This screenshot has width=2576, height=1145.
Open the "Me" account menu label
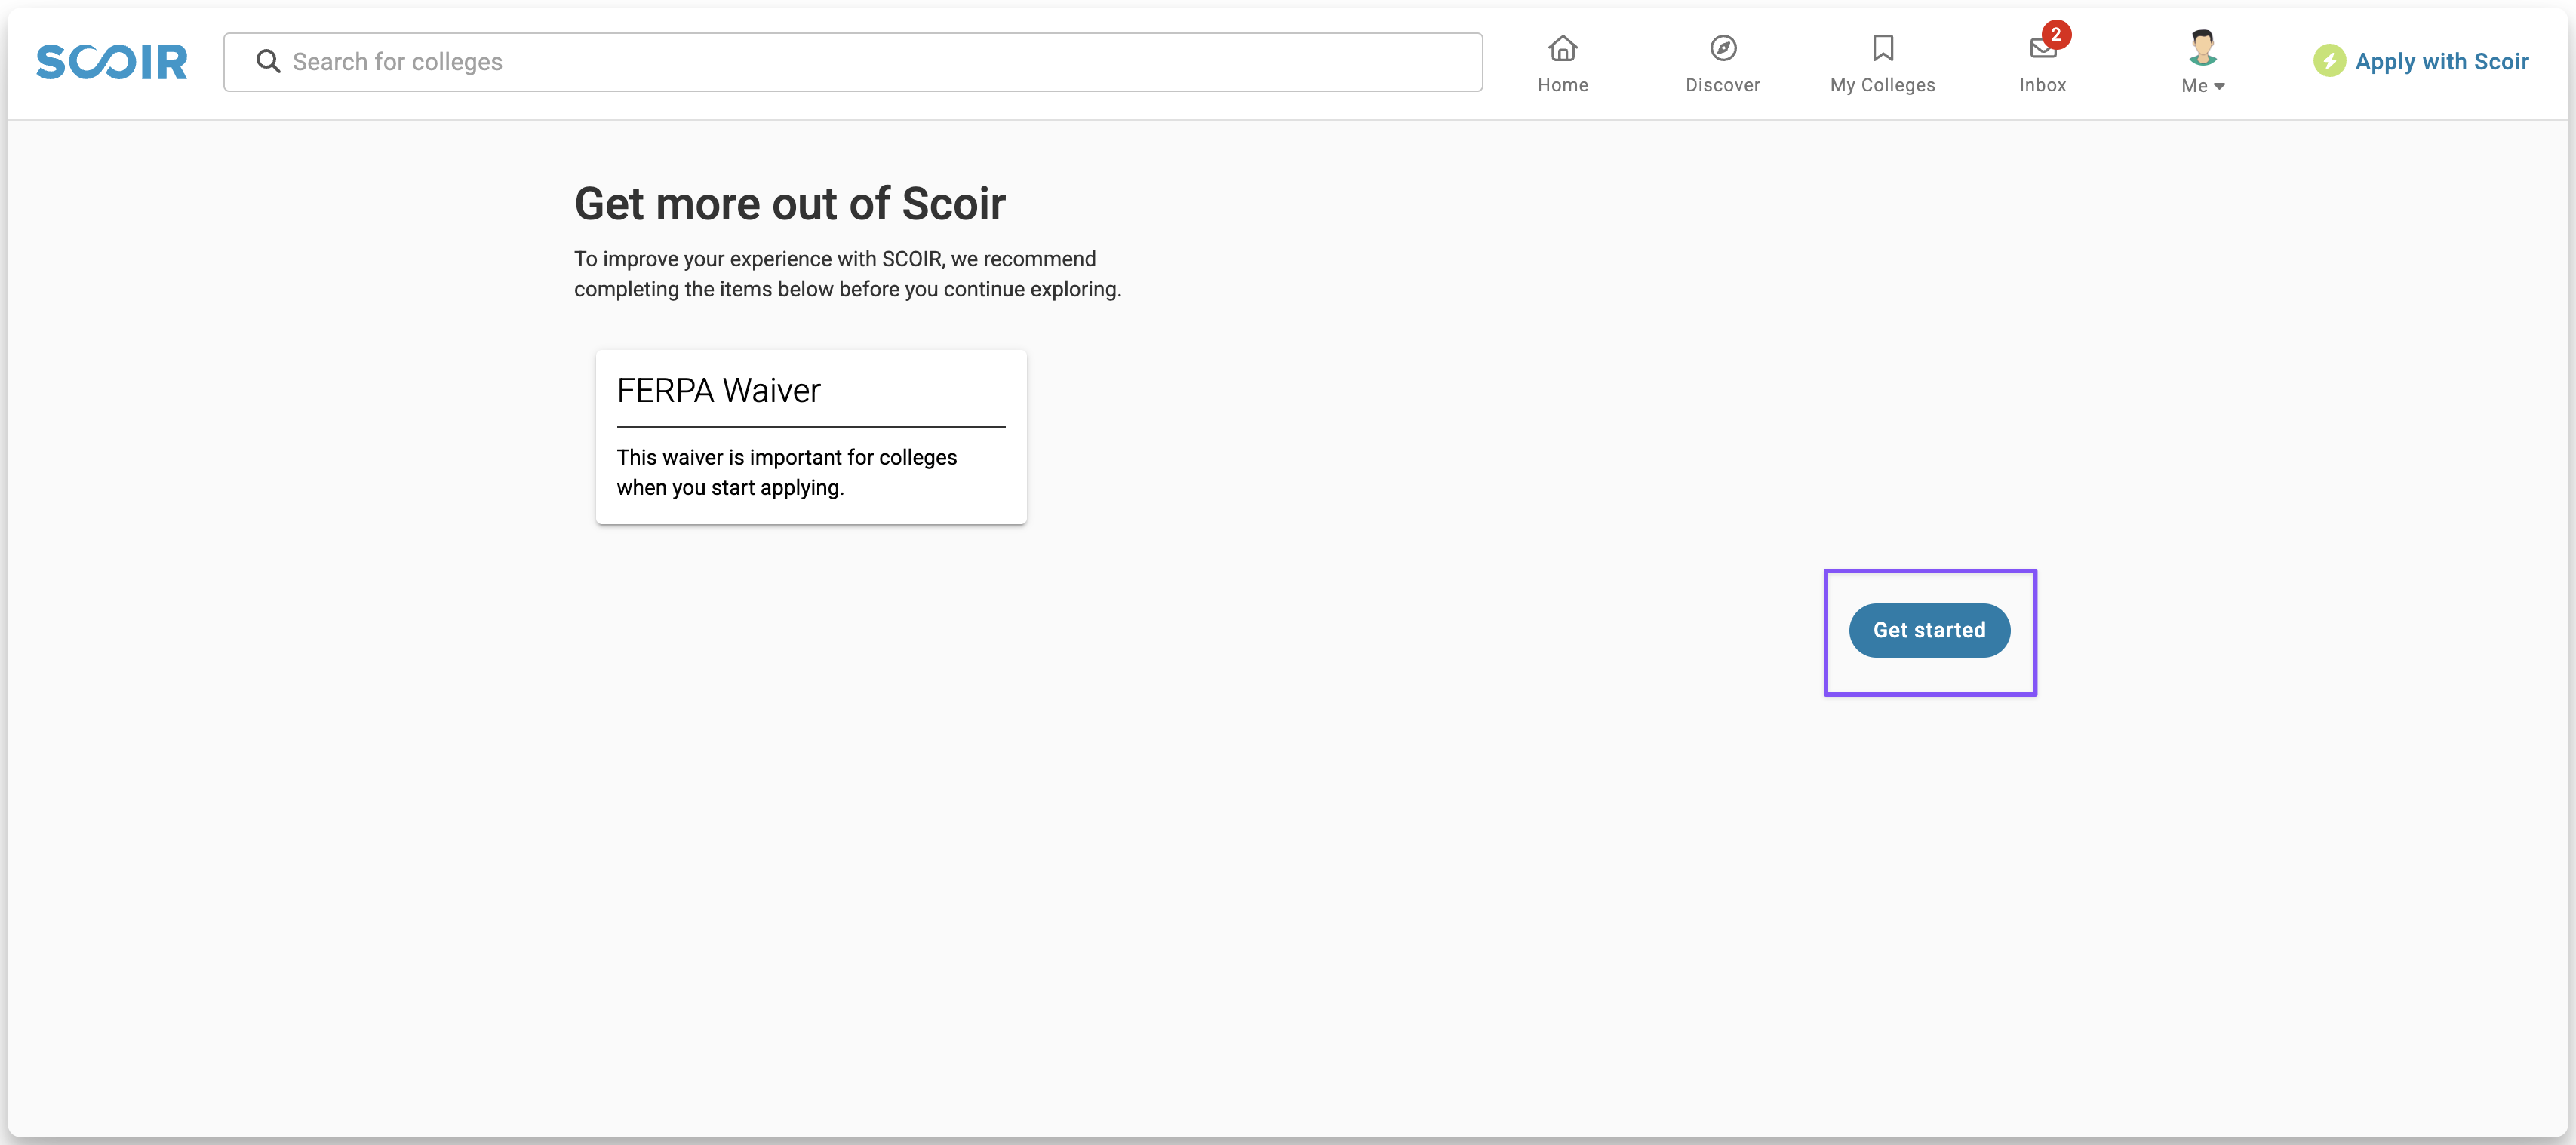[2194, 86]
